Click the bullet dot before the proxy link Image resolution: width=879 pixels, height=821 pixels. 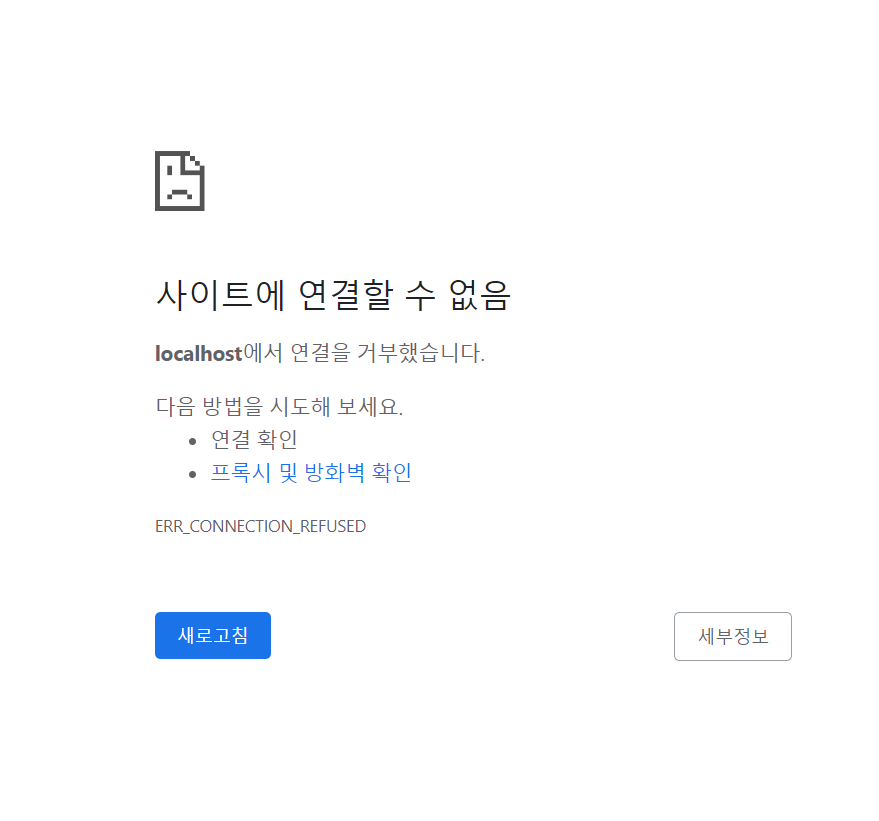(192, 475)
